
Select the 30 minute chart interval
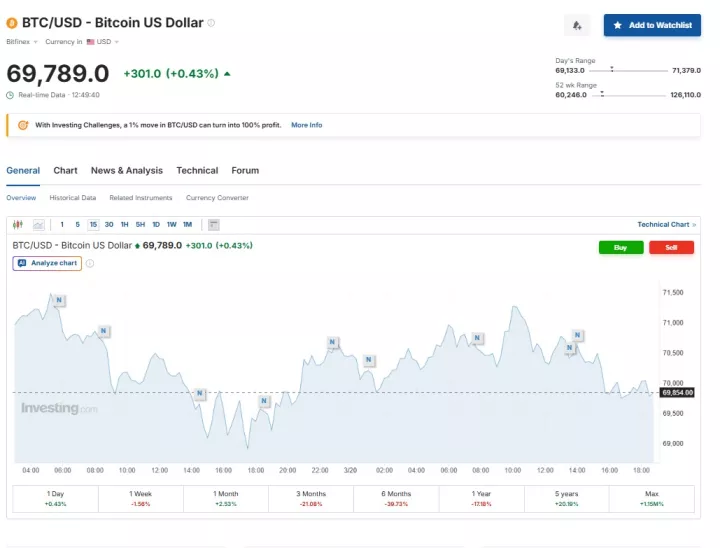109,225
